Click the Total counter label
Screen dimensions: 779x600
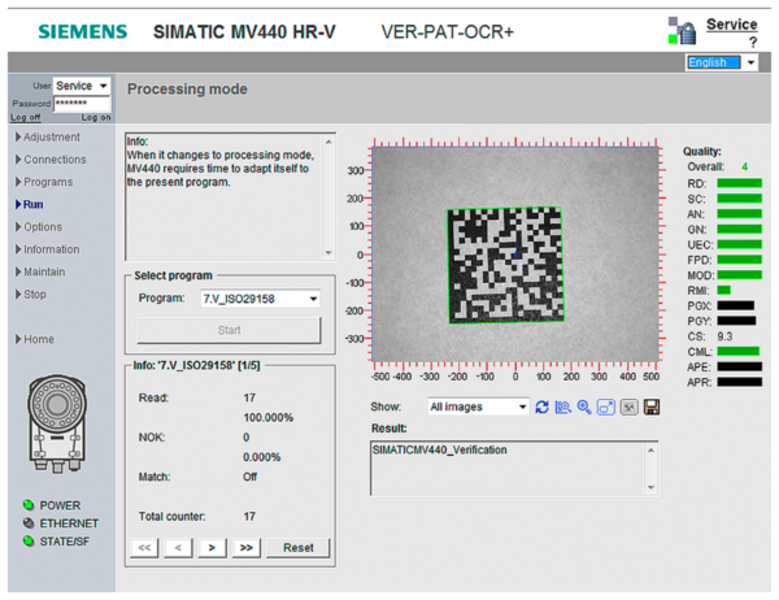(x=172, y=517)
